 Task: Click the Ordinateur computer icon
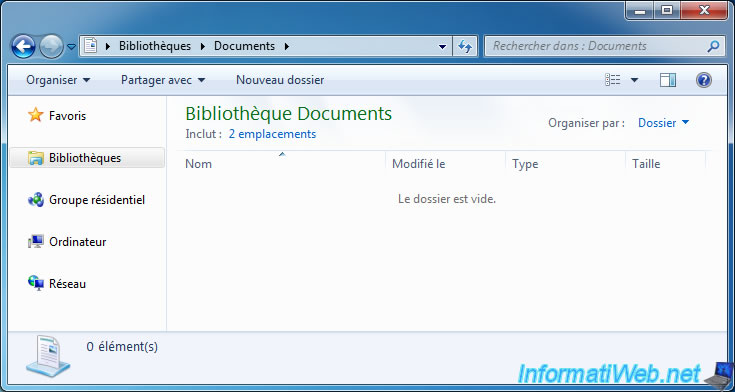(36, 242)
